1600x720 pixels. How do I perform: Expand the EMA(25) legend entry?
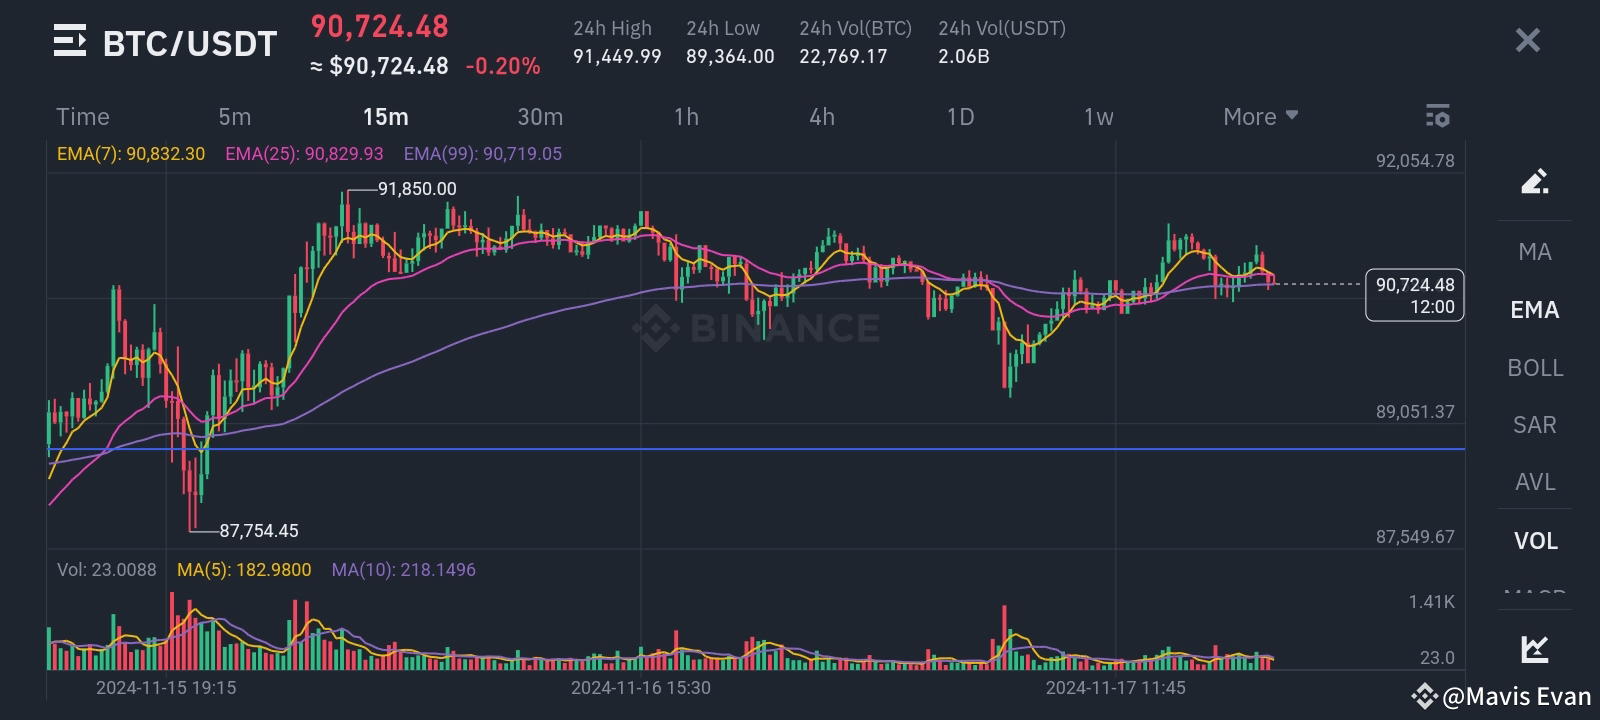303,154
